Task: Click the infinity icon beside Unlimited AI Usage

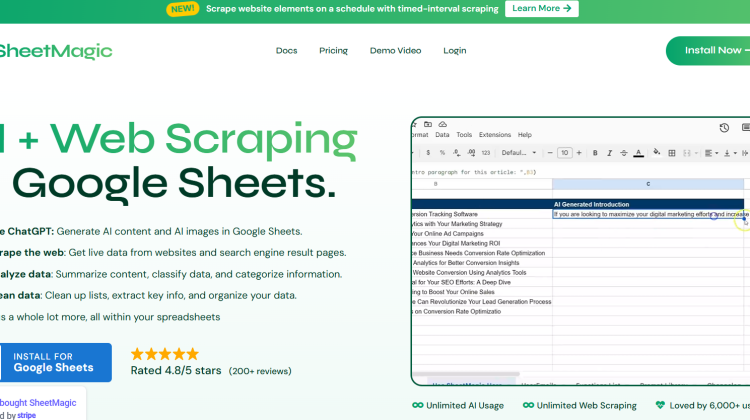Action: coord(418,405)
